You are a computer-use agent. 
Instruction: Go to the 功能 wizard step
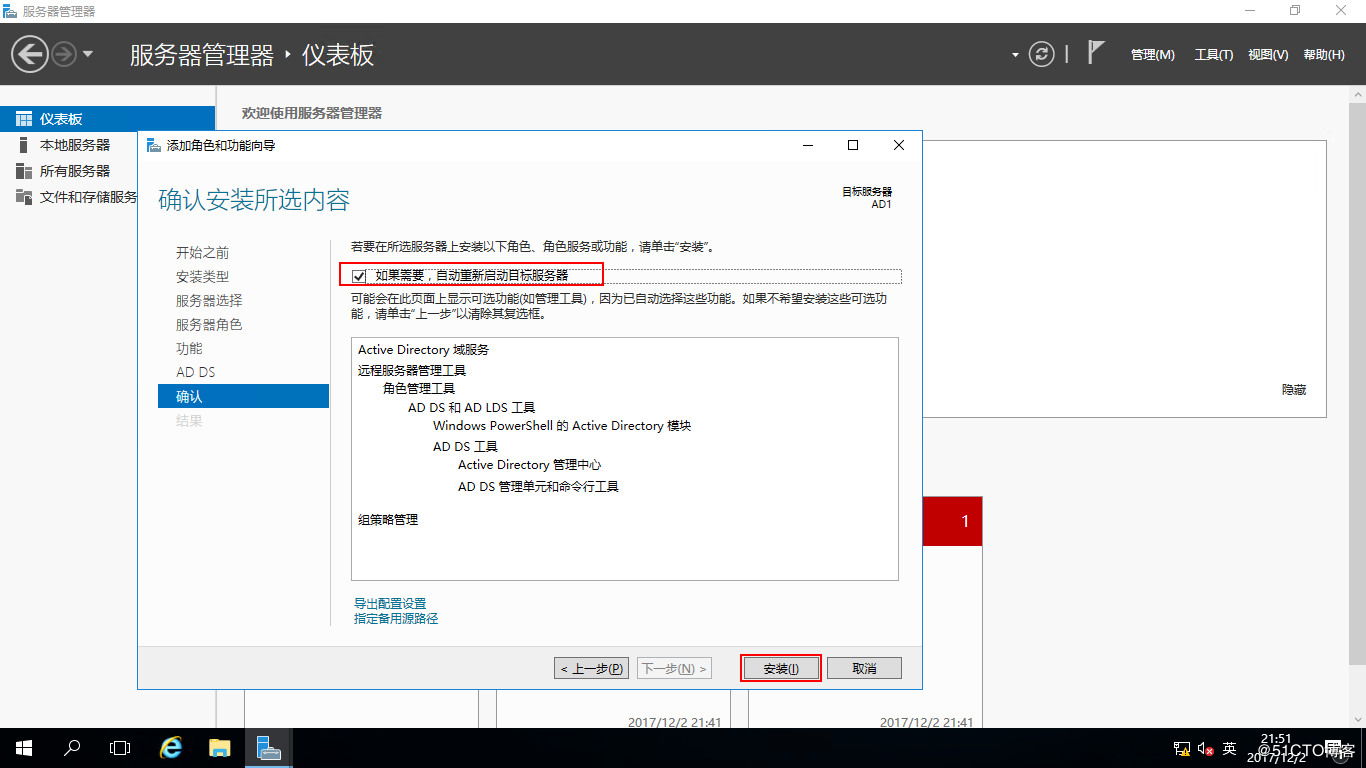[x=189, y=349]
